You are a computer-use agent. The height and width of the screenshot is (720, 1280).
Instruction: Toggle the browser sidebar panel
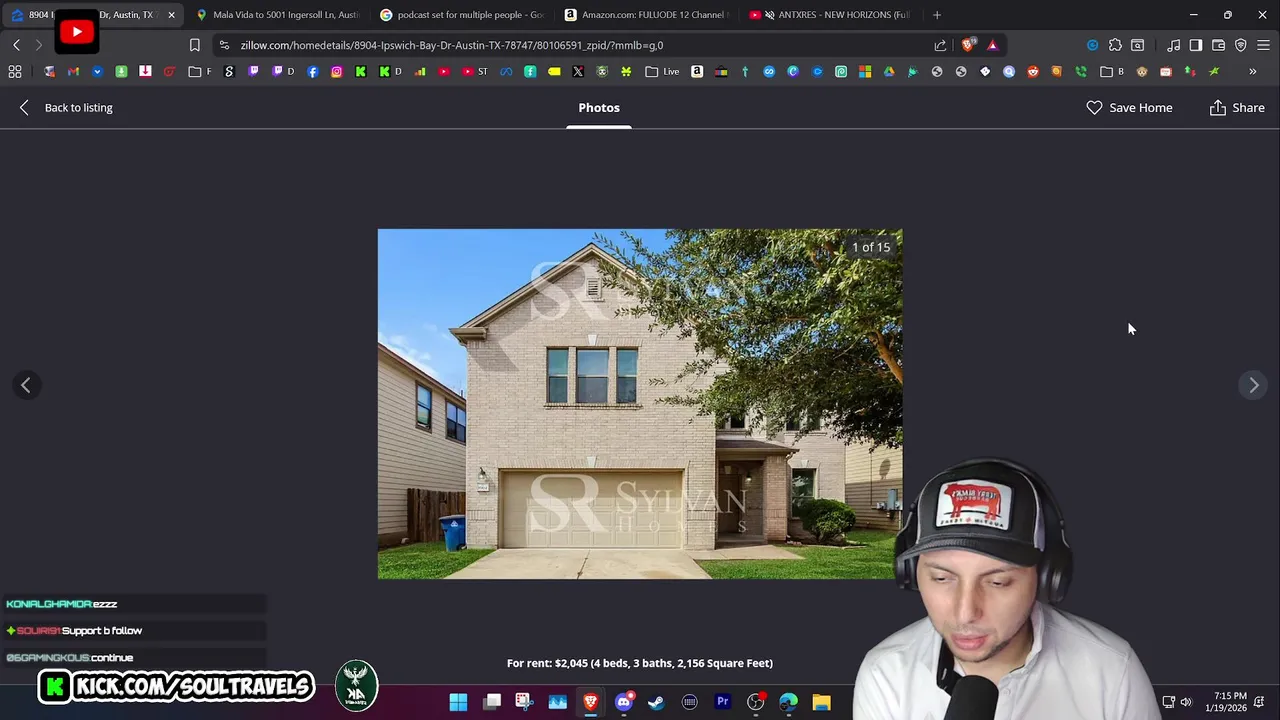tap(1196, 45)
